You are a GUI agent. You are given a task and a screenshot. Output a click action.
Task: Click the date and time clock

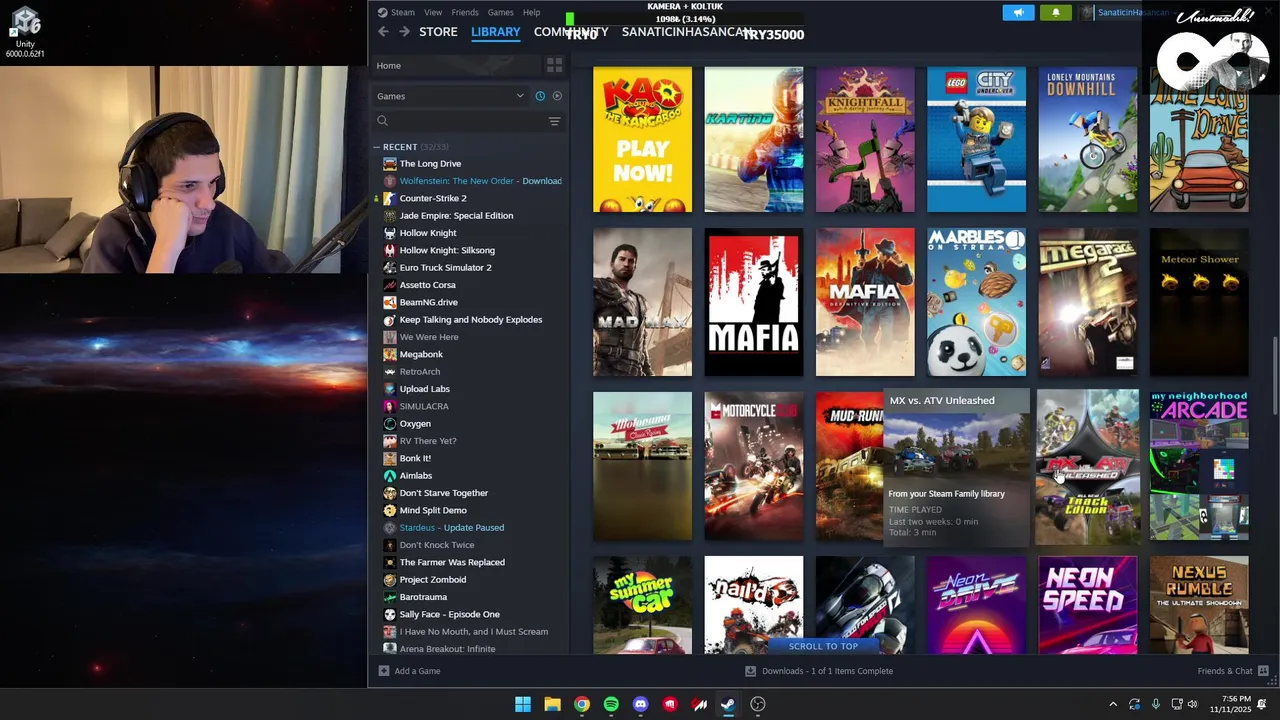pyautogui.click(x=1230, y=704)
